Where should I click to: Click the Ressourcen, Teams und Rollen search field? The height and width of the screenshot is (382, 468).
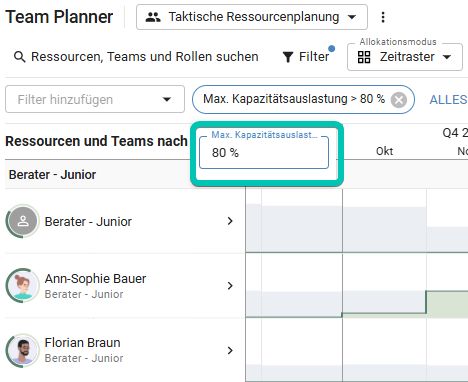click(145, 57)
